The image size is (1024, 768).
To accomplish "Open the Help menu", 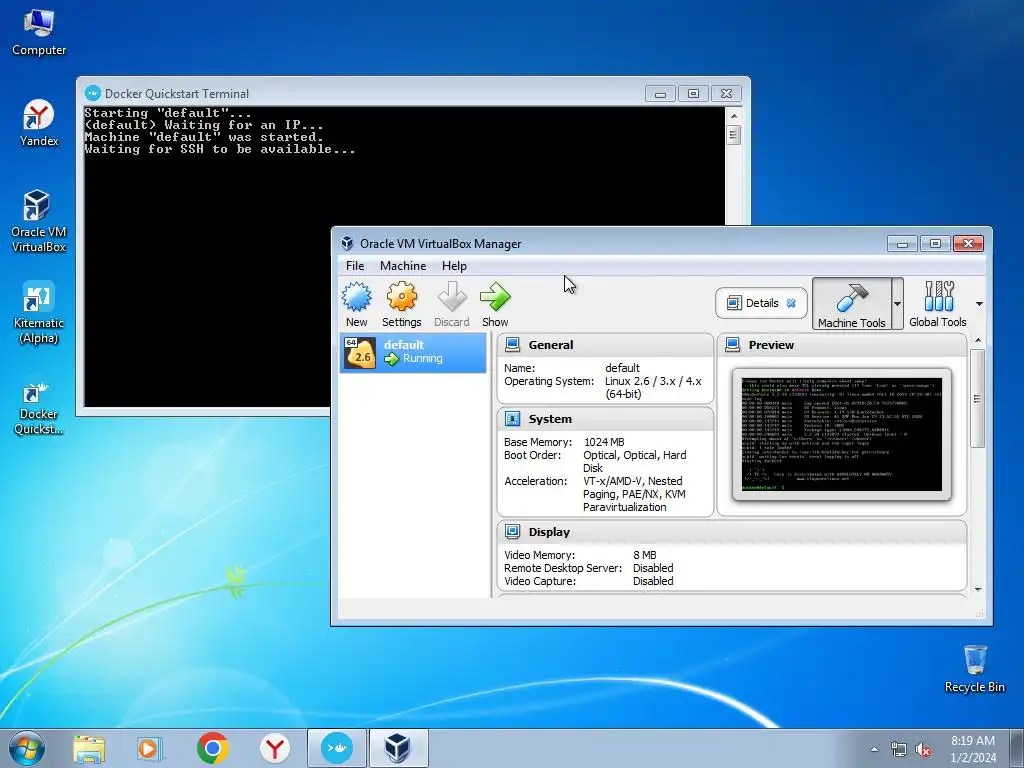I will (x=454, y=266).
